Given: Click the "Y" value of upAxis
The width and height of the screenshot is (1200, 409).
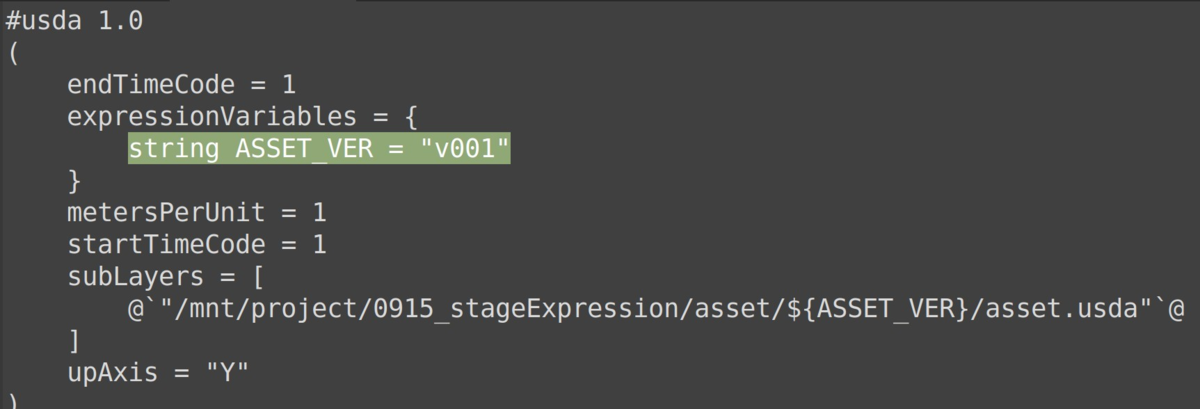Looking at the screenshot, I should coord(227,372).
